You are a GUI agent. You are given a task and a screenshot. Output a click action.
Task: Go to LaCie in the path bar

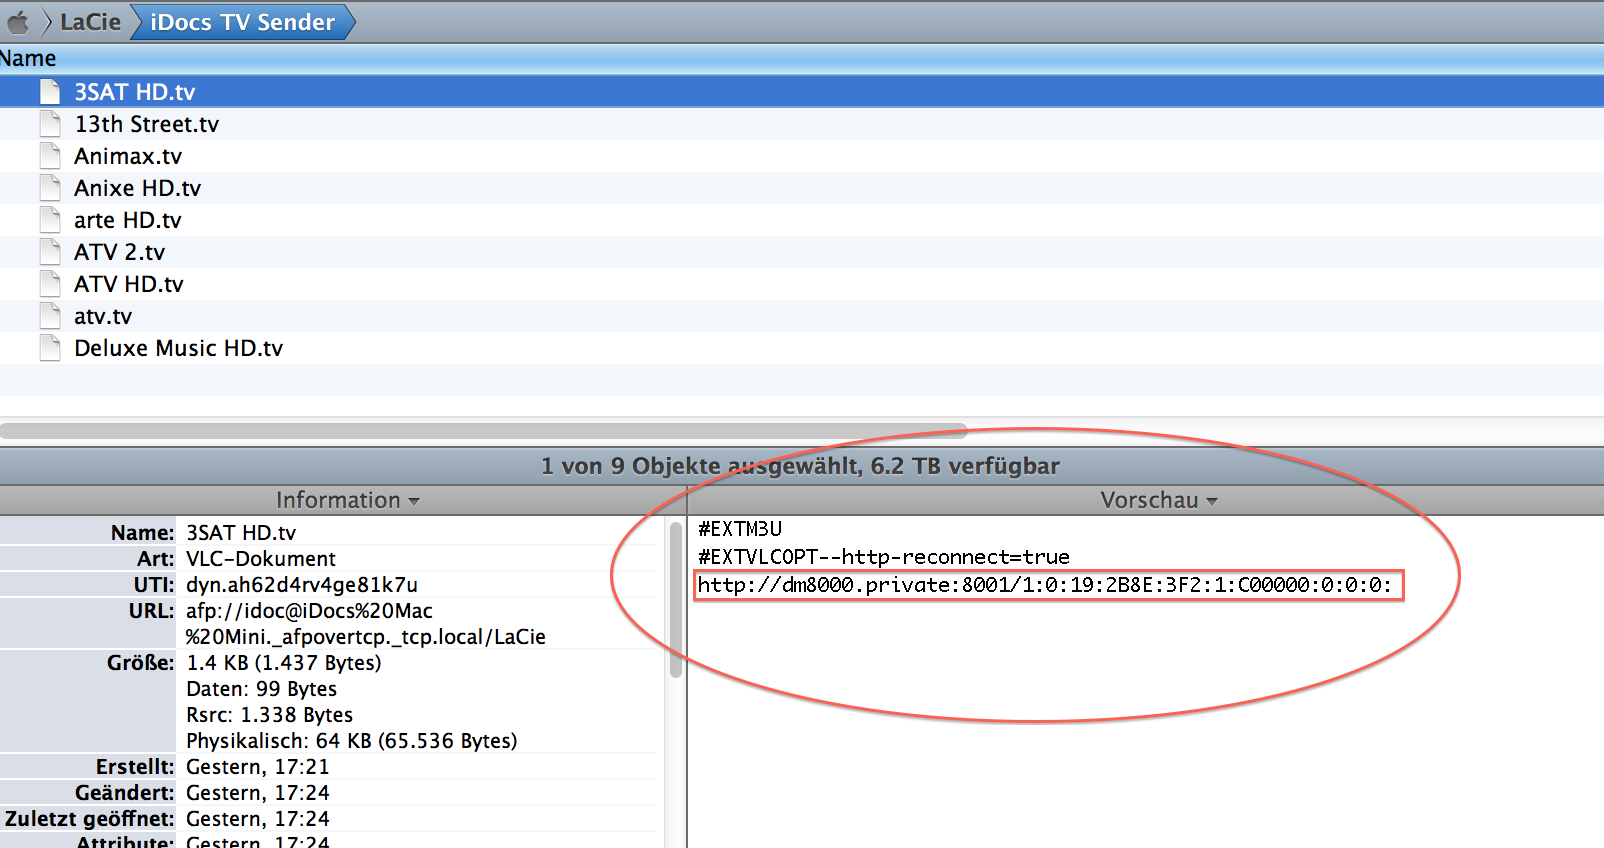point(90,22)
